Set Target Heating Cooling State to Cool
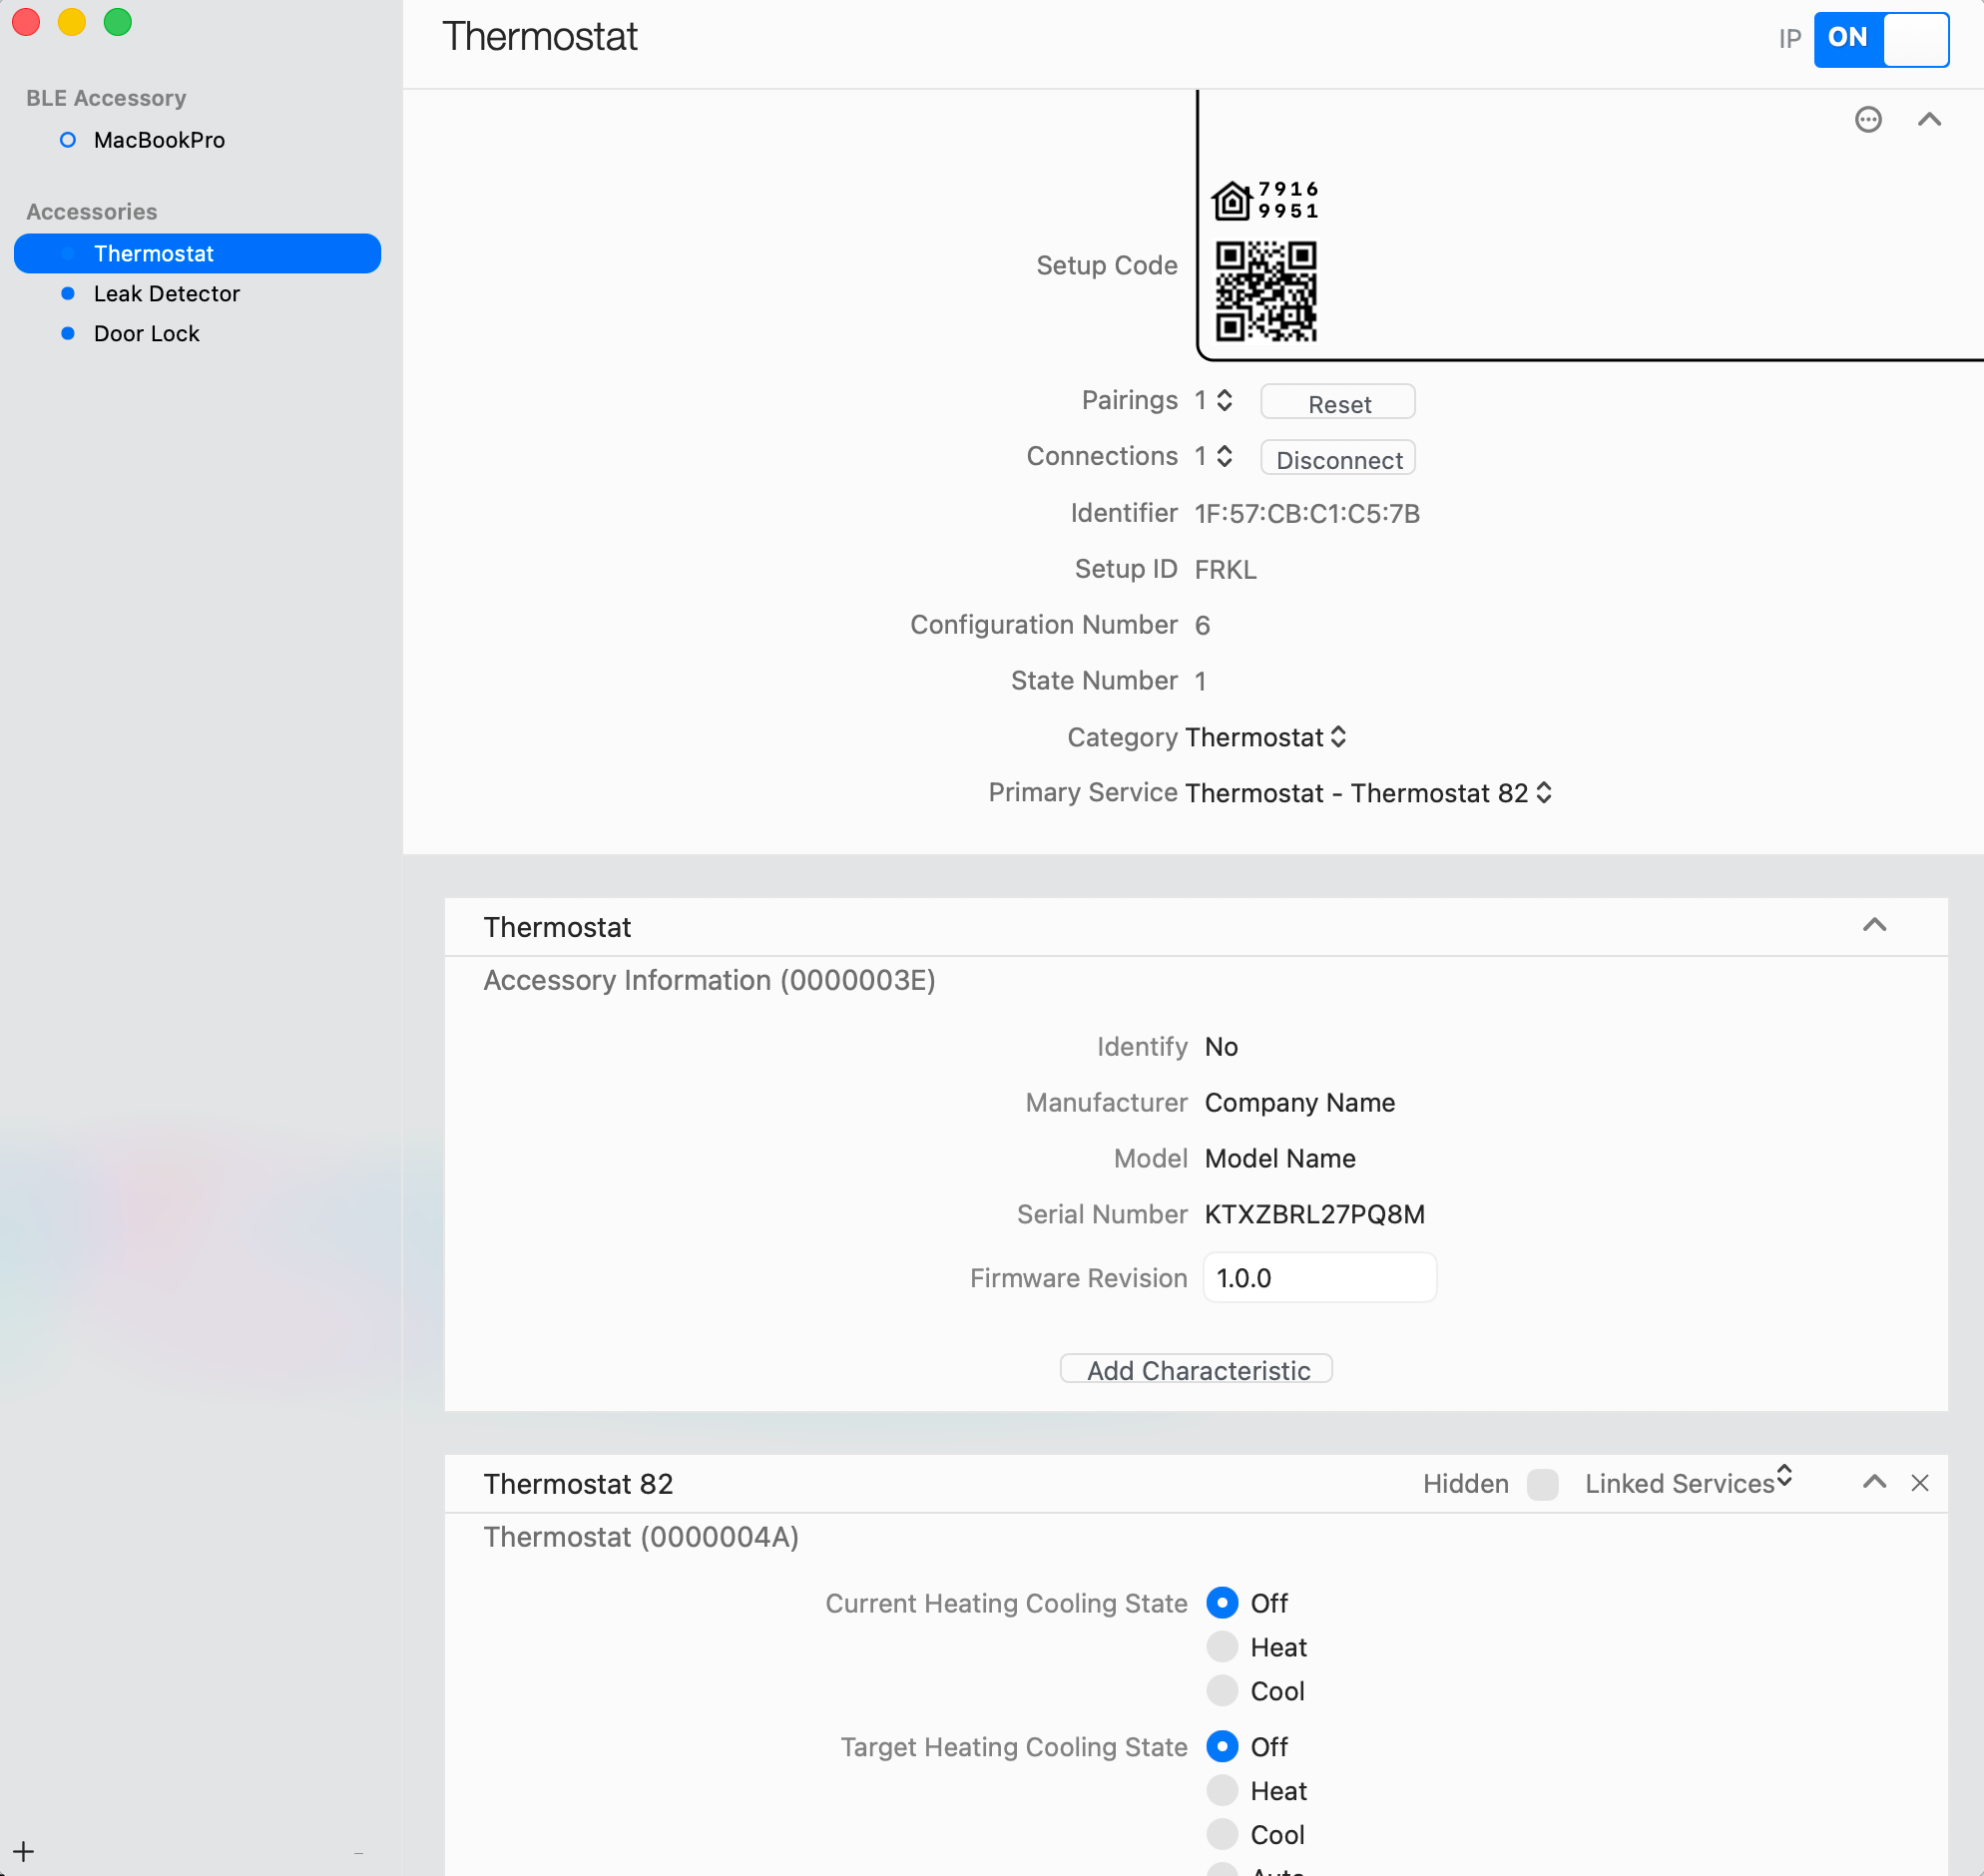Screen dimensions: 1984x1876 (1221, 1834)
